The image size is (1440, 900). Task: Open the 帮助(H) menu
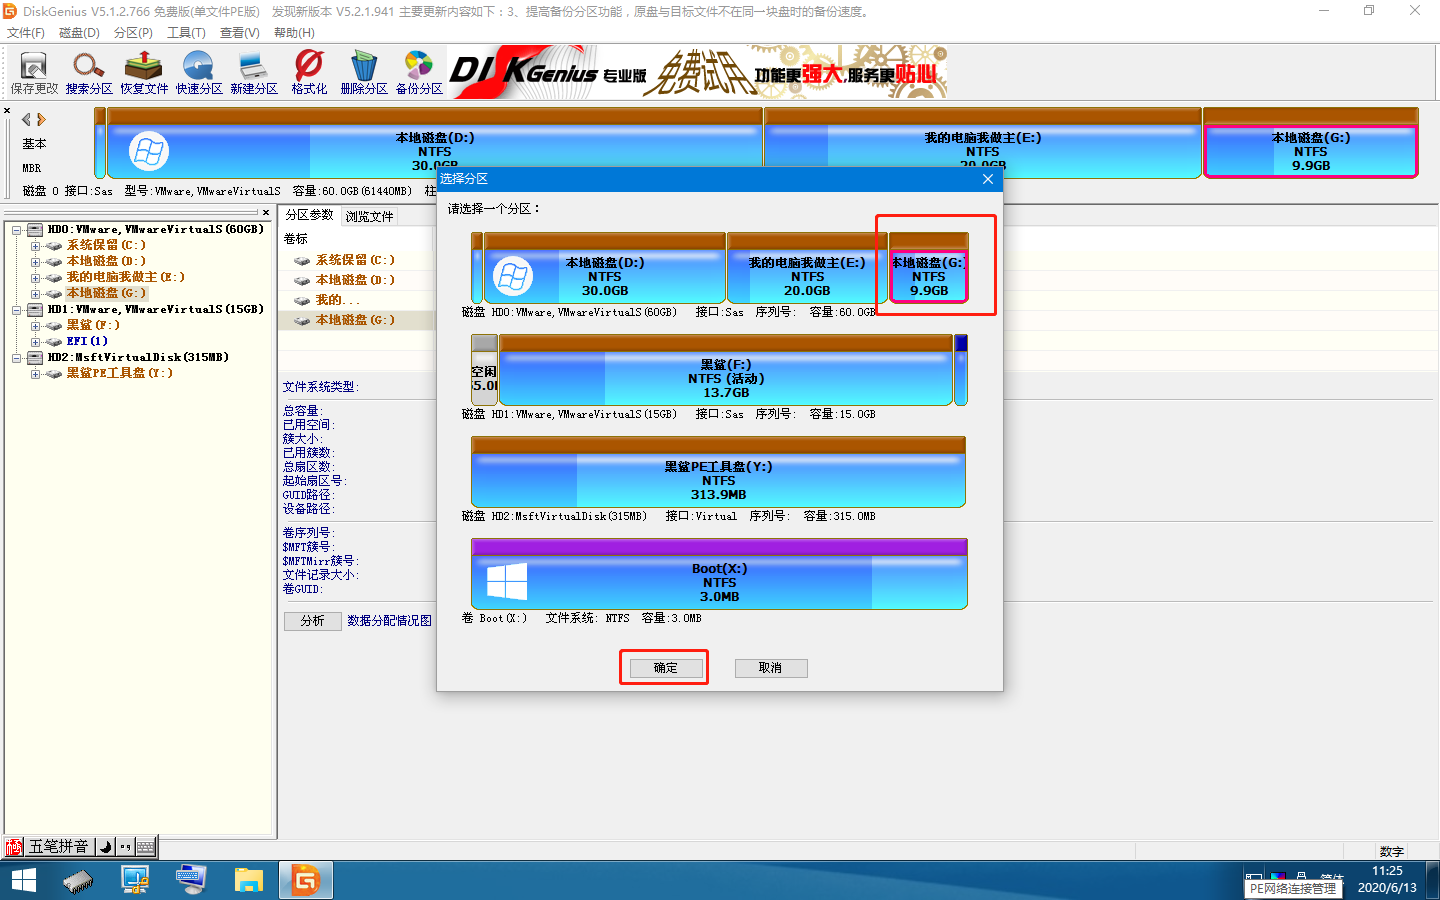click(294, 33)
